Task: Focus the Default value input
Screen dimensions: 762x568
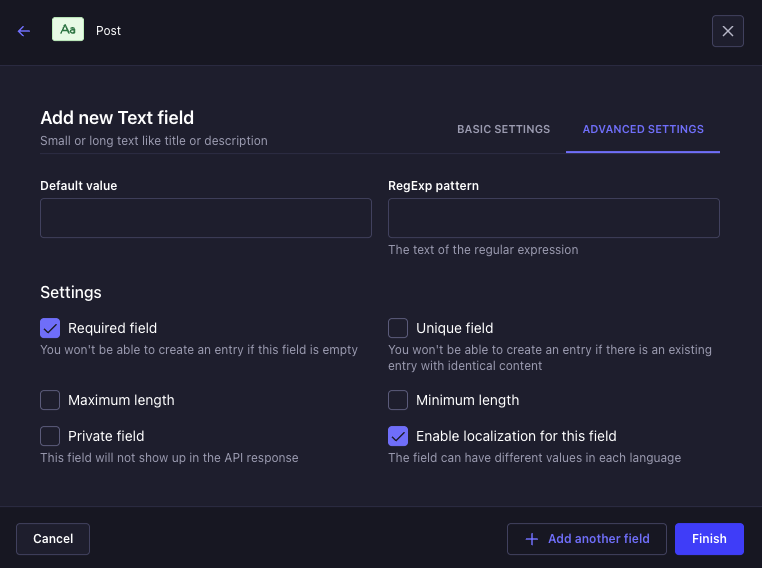Action: [206, 218]
